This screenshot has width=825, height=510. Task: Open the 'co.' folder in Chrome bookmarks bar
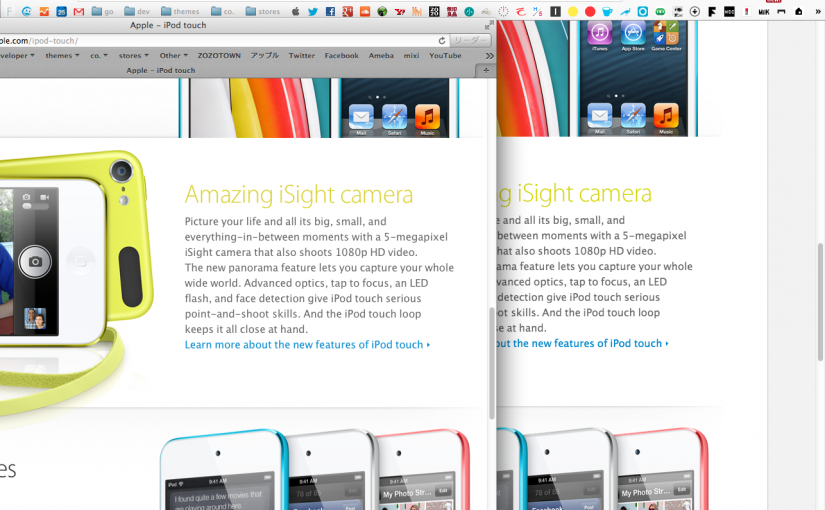pos(223,11)
